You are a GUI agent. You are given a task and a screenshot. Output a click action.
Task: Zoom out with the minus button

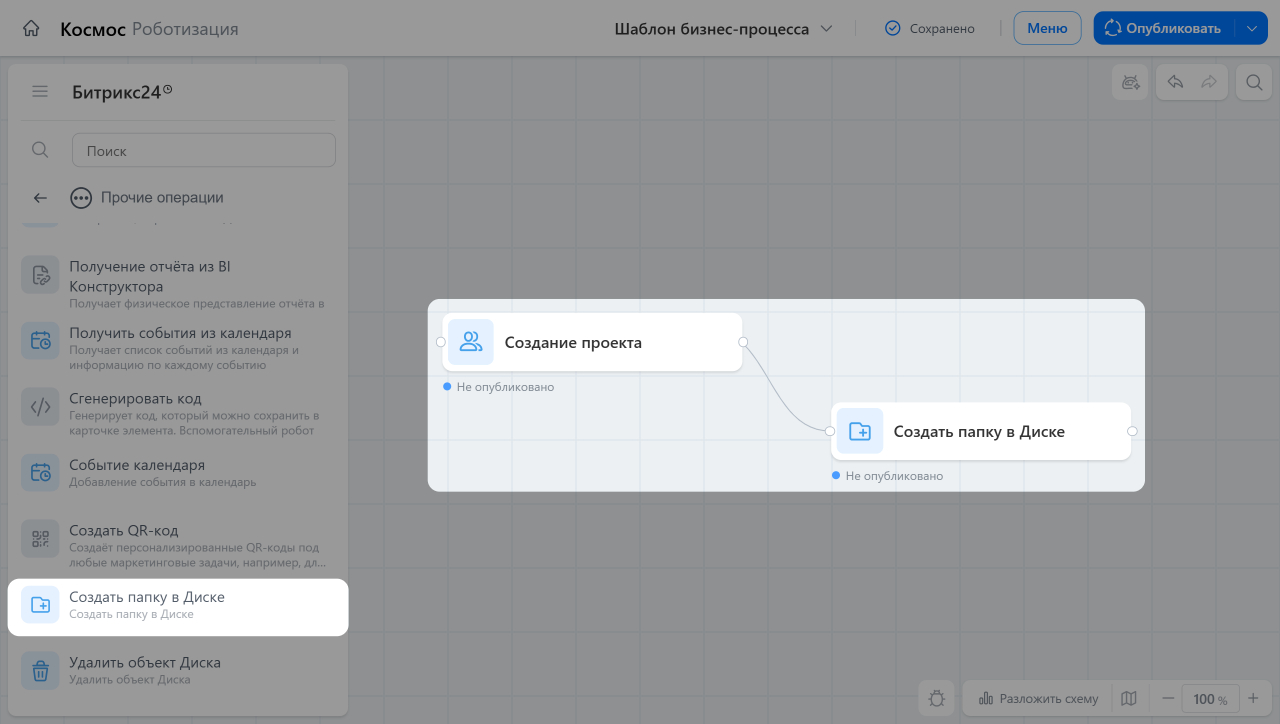[x=1168, y=698]
